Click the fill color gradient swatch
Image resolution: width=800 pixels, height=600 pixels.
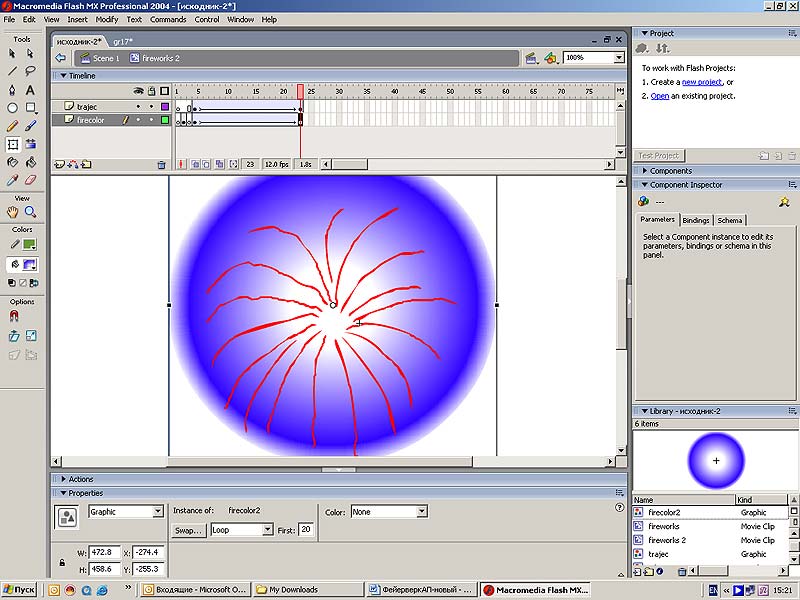click(x=30, y=265)
